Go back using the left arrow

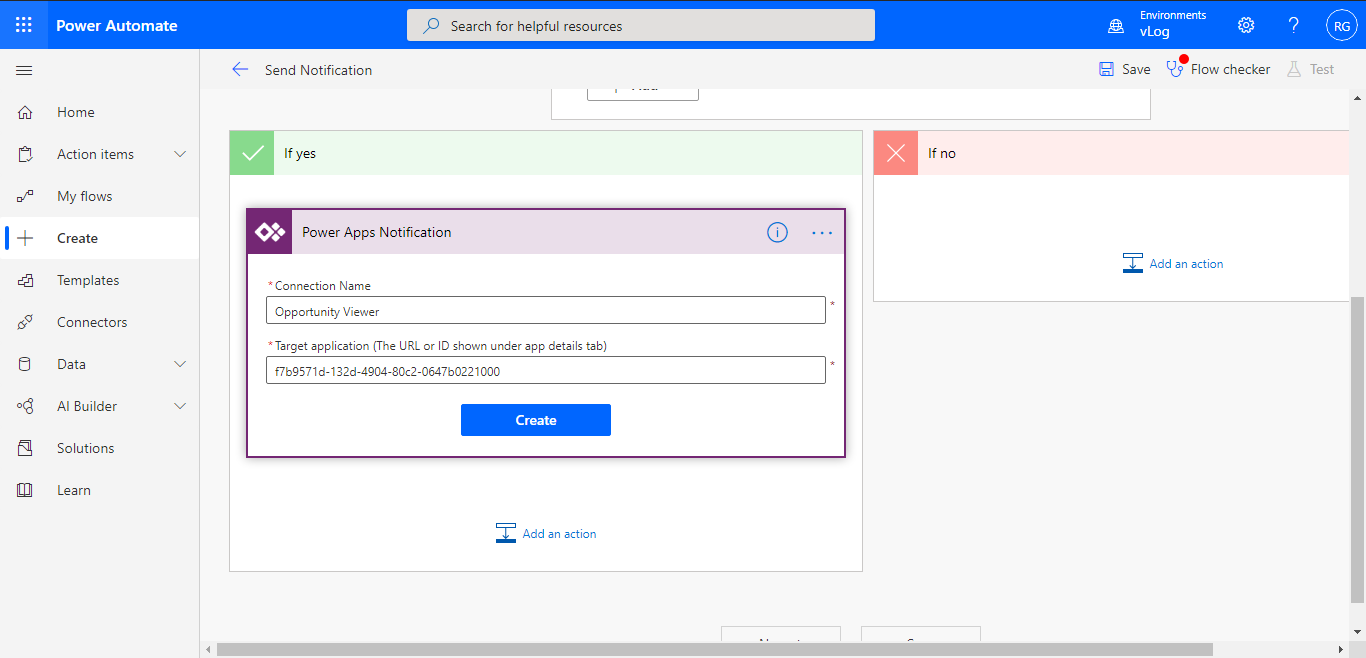coord(240,69)
